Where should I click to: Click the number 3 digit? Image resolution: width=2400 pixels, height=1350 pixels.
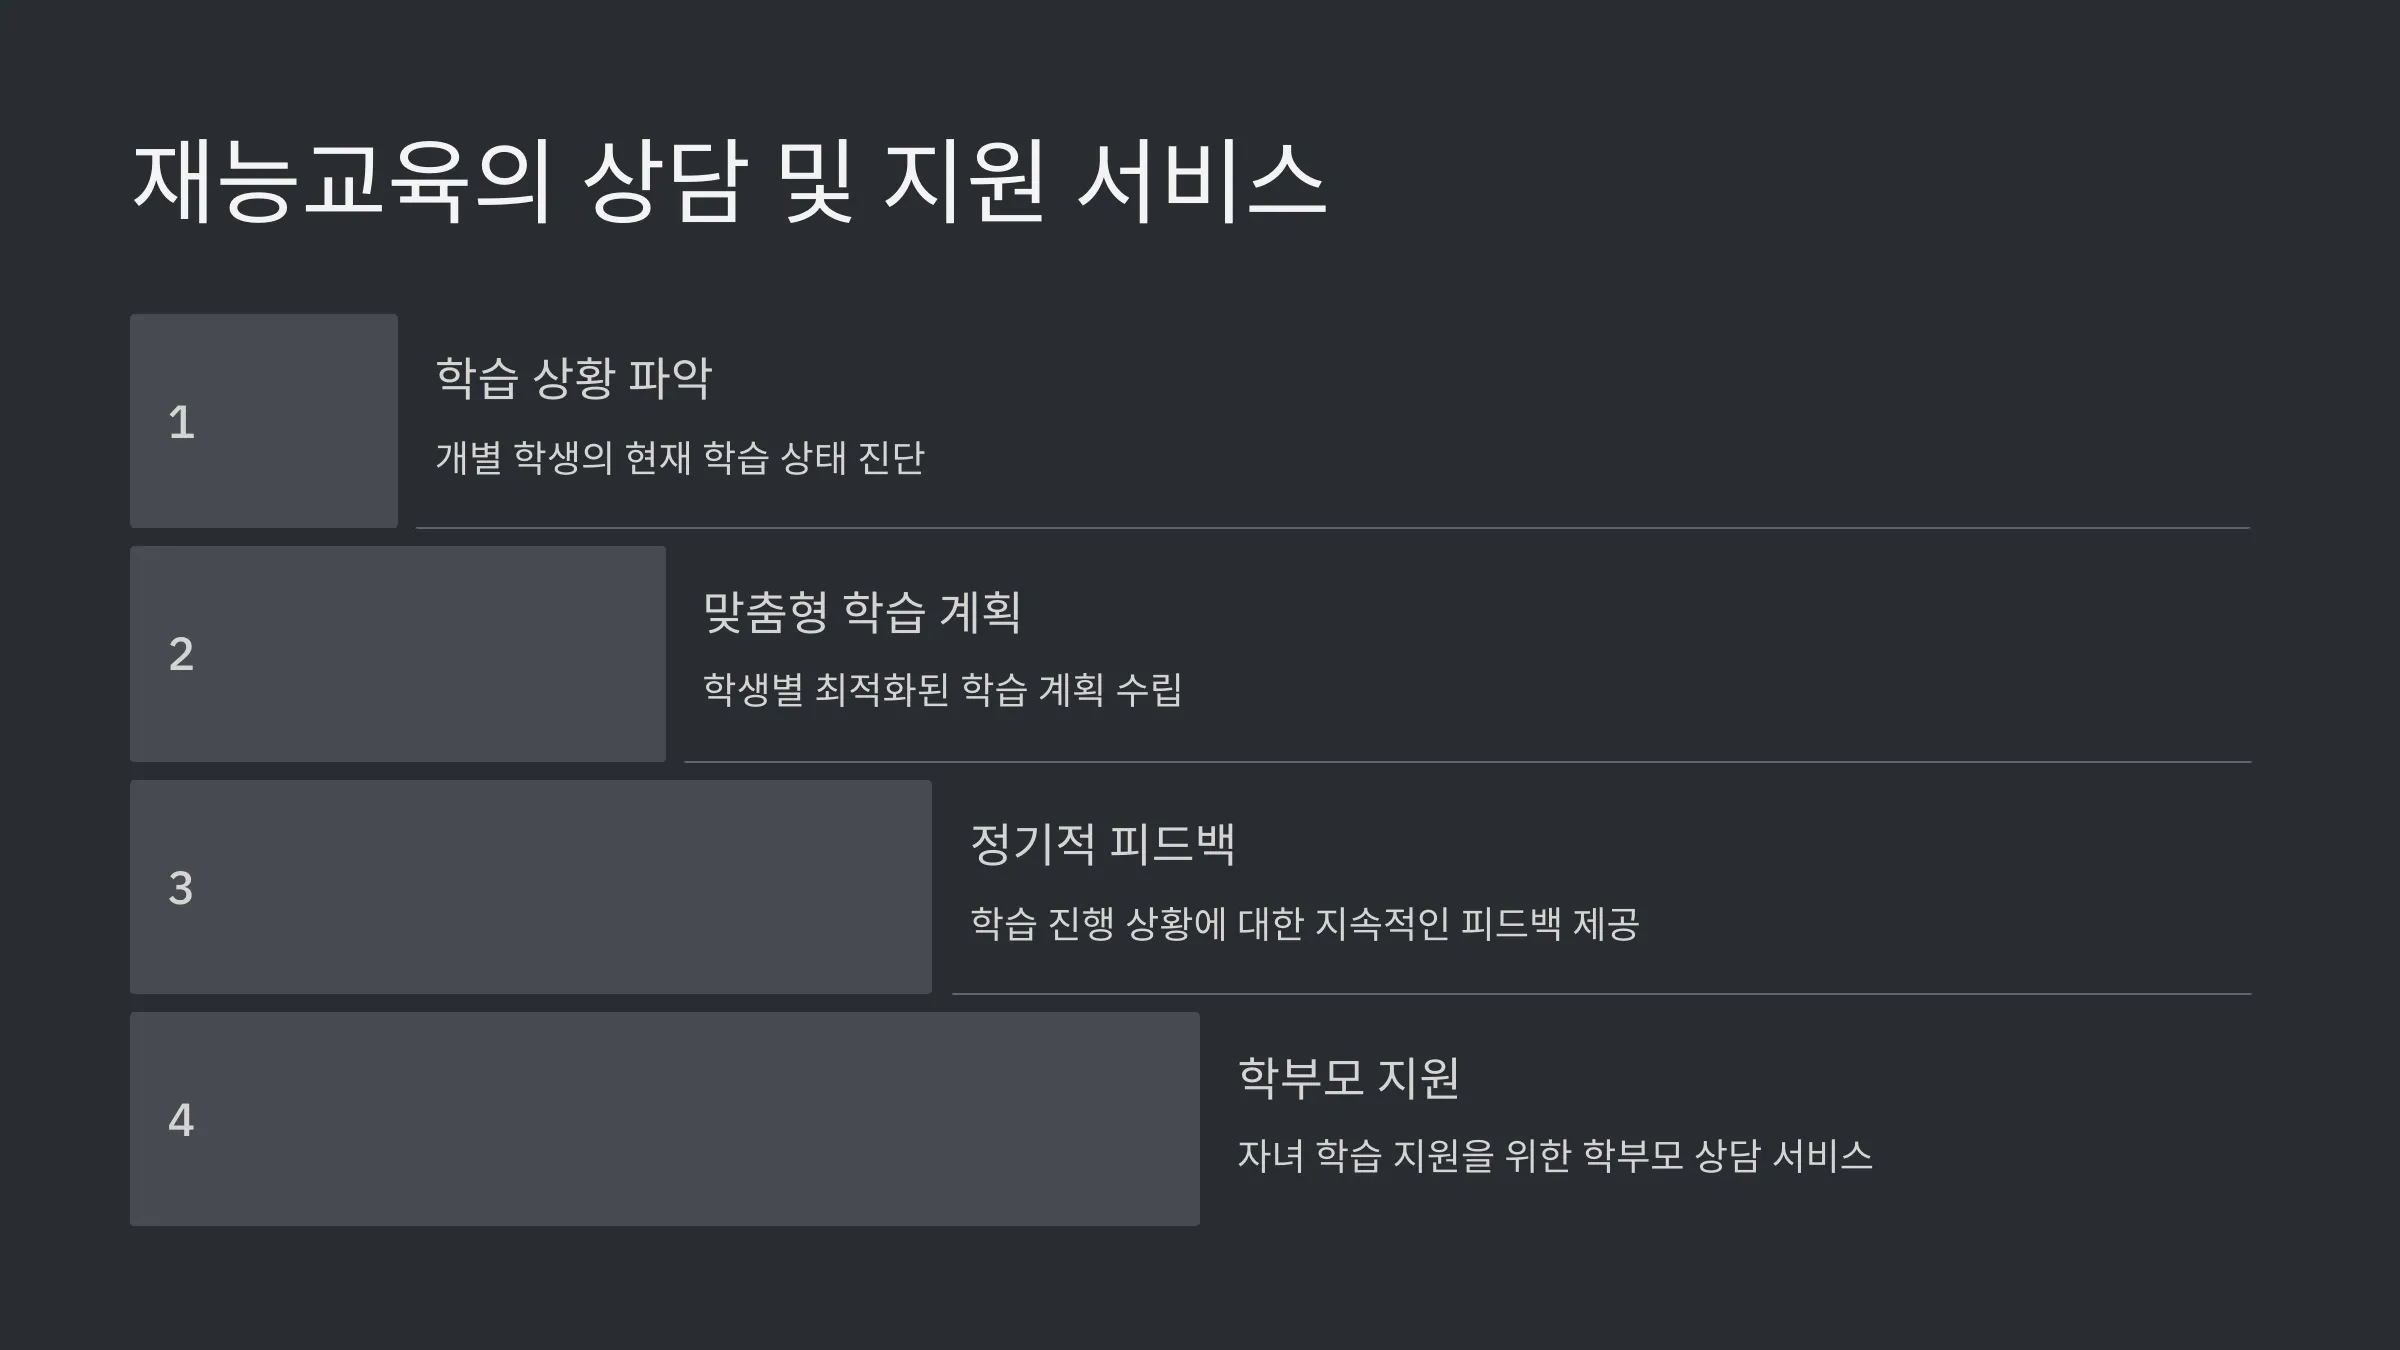pos(181,888)
